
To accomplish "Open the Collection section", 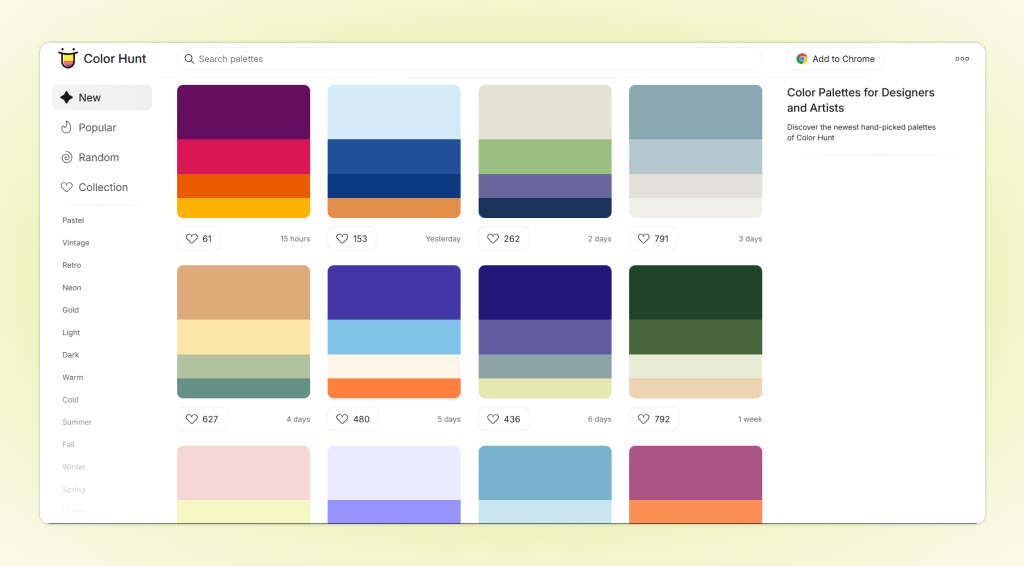I will tap(102, 187).
